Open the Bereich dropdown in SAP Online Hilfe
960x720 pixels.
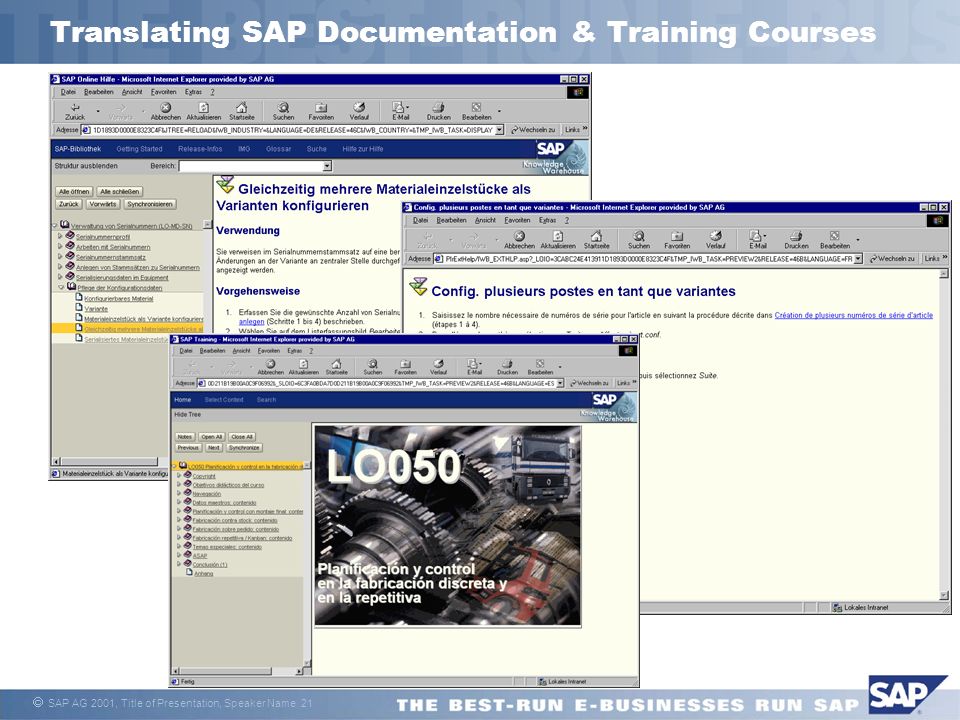point(328,166)
